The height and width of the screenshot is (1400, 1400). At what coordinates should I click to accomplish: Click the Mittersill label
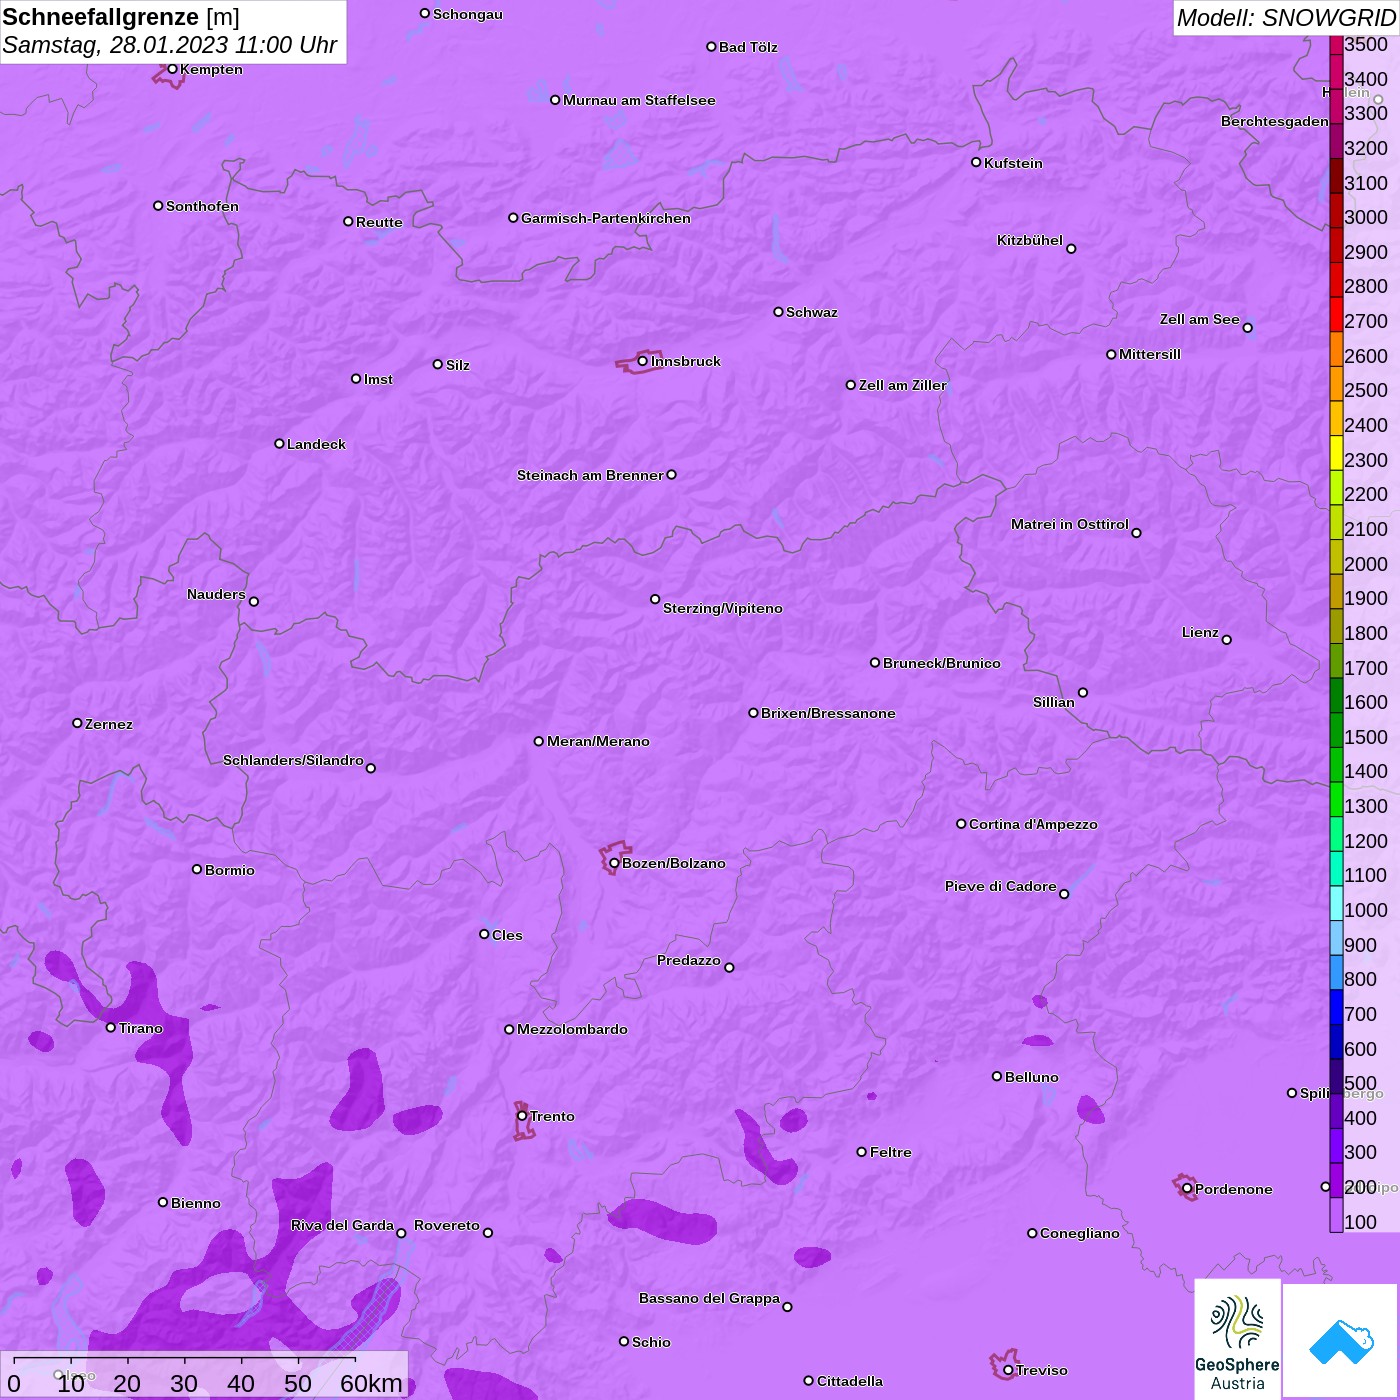tap(1150, 354)
